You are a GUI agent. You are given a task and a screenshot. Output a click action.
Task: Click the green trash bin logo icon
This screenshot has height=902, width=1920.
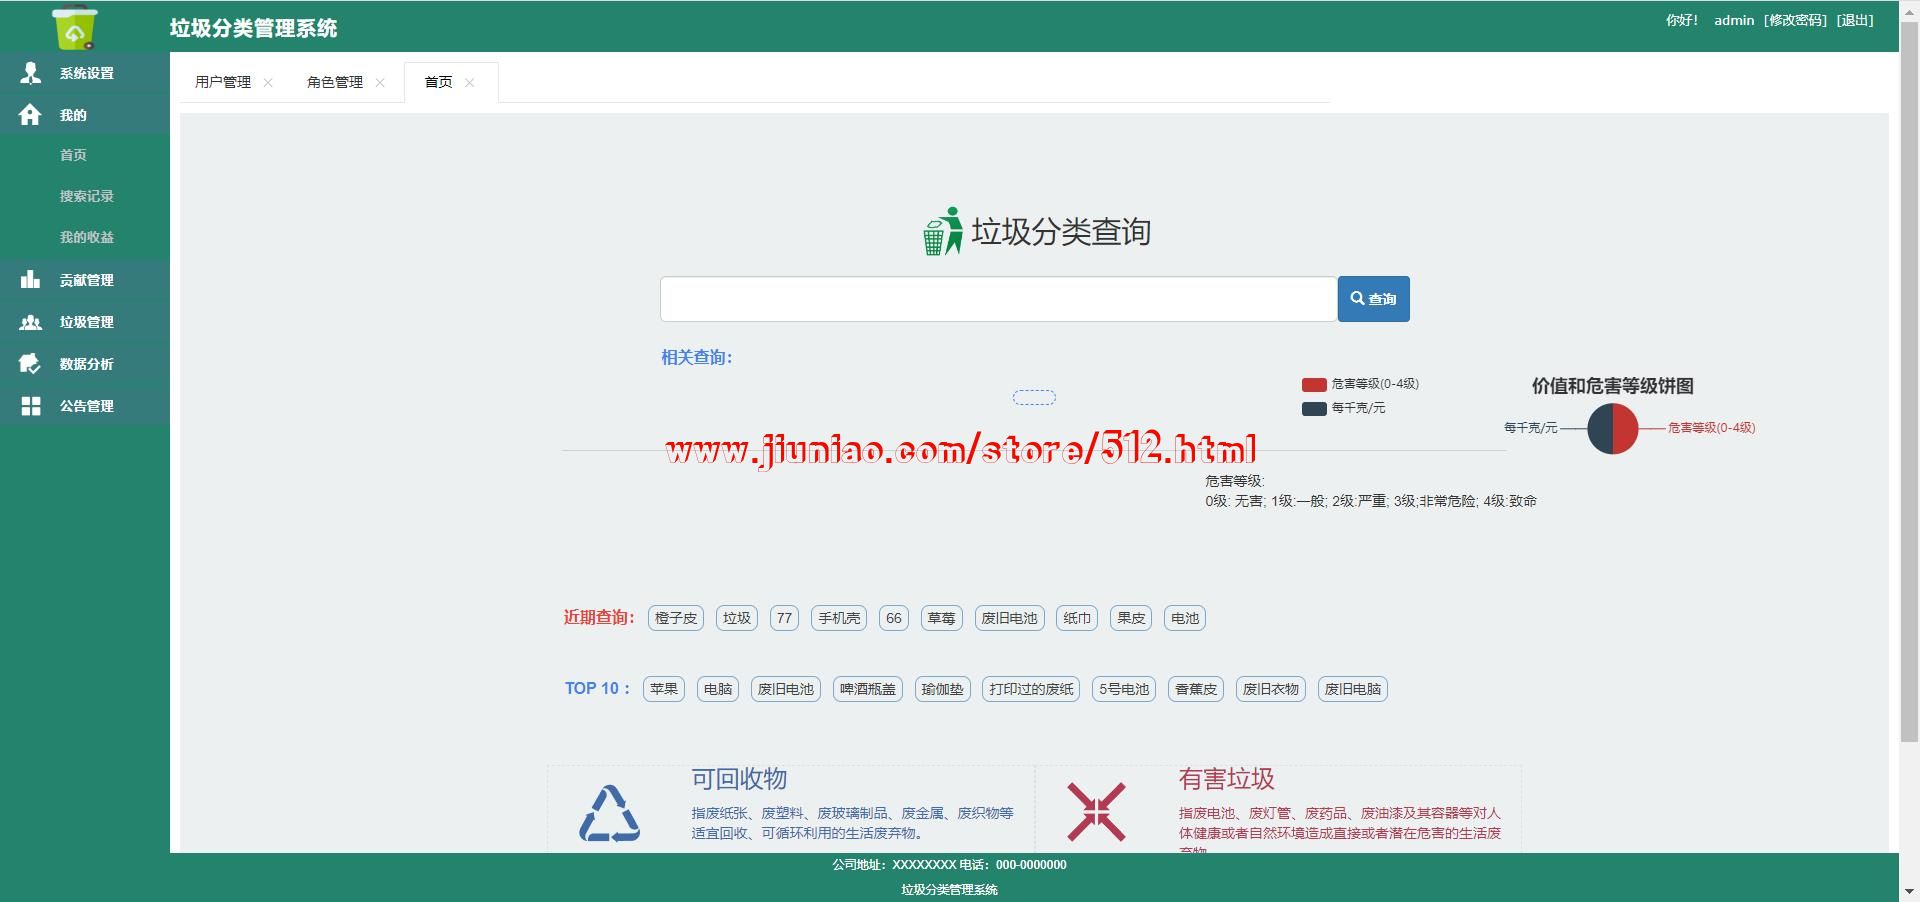tap(75, 27)
